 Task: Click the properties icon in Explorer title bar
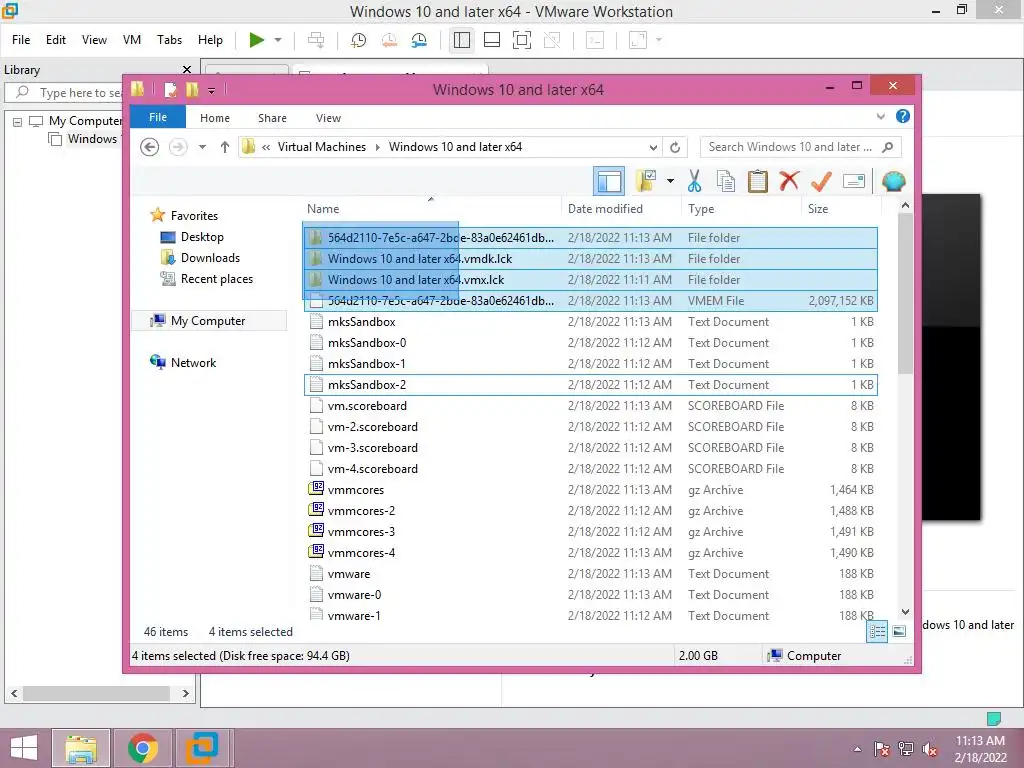pos(170,89)
